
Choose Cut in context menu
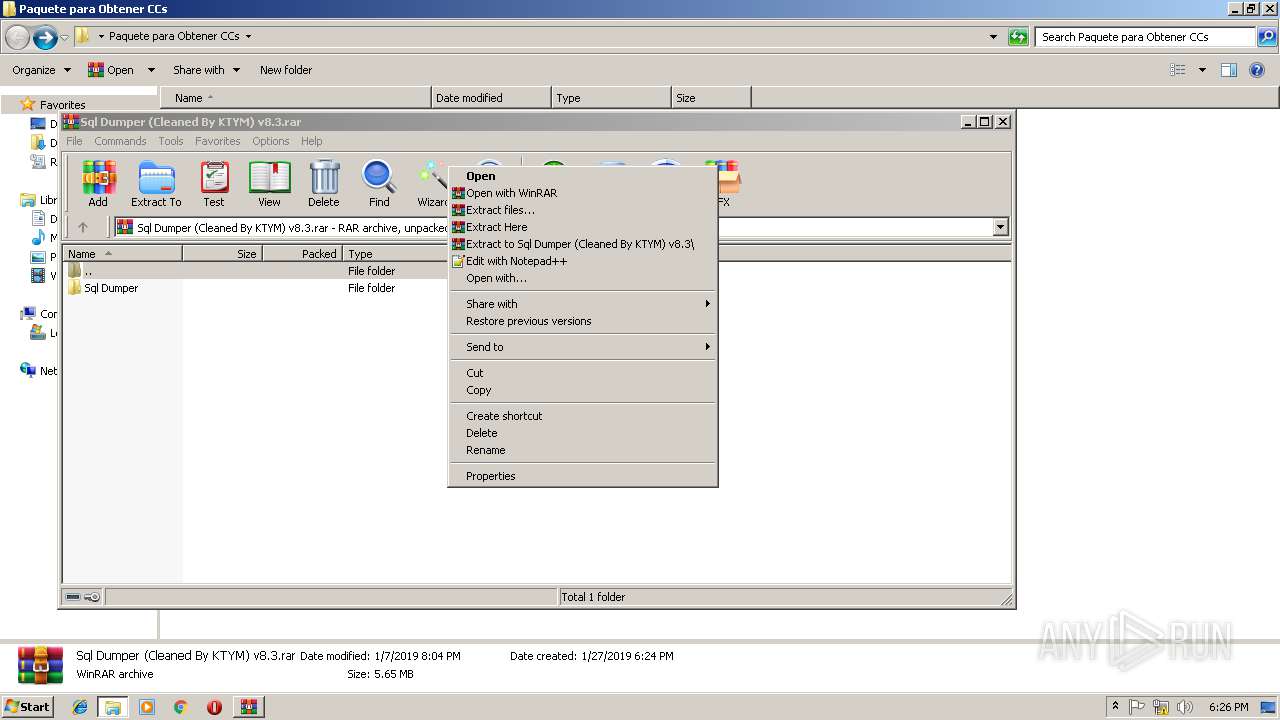coord(582,373)
